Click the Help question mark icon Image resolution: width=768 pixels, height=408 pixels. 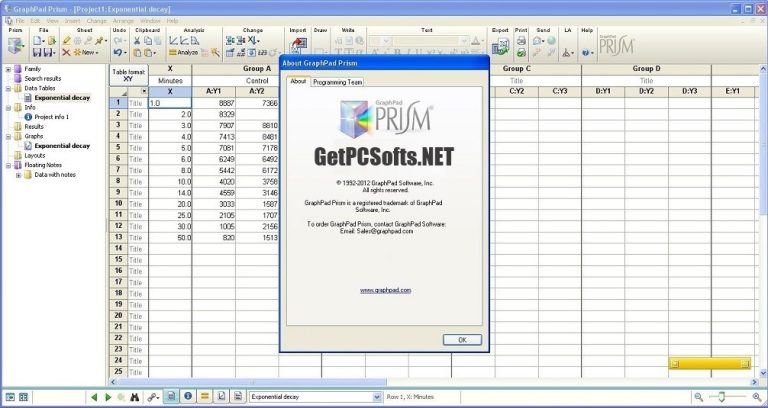[x=585, y=52]
